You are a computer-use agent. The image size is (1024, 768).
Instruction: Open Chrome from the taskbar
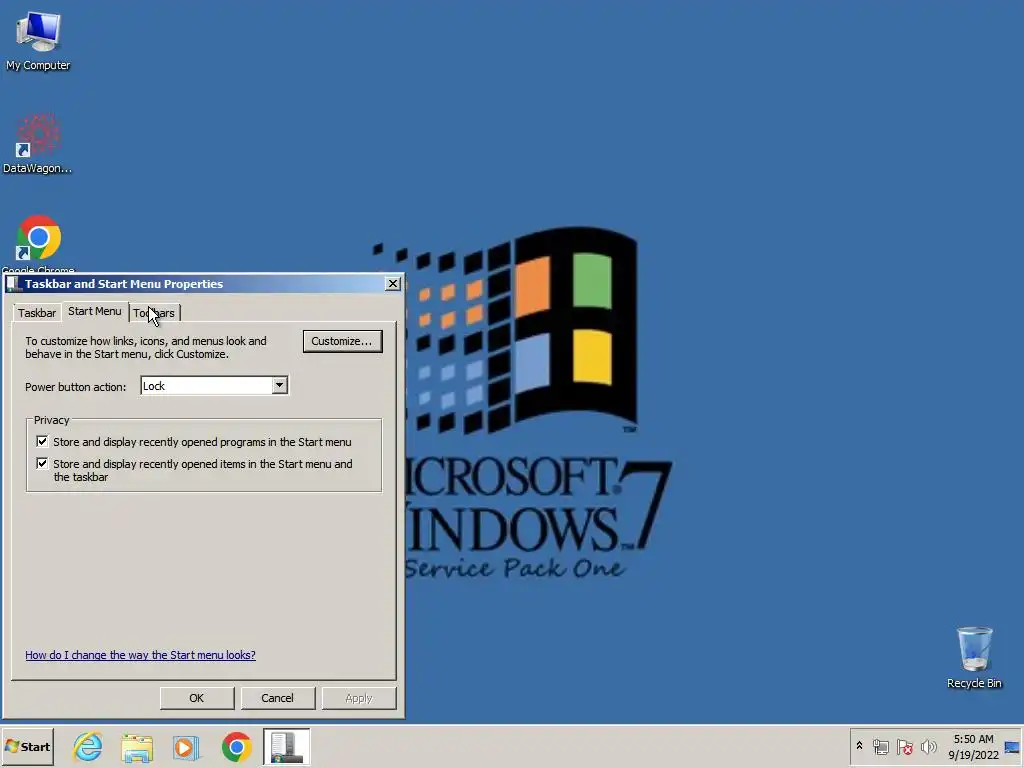[236, 747]
